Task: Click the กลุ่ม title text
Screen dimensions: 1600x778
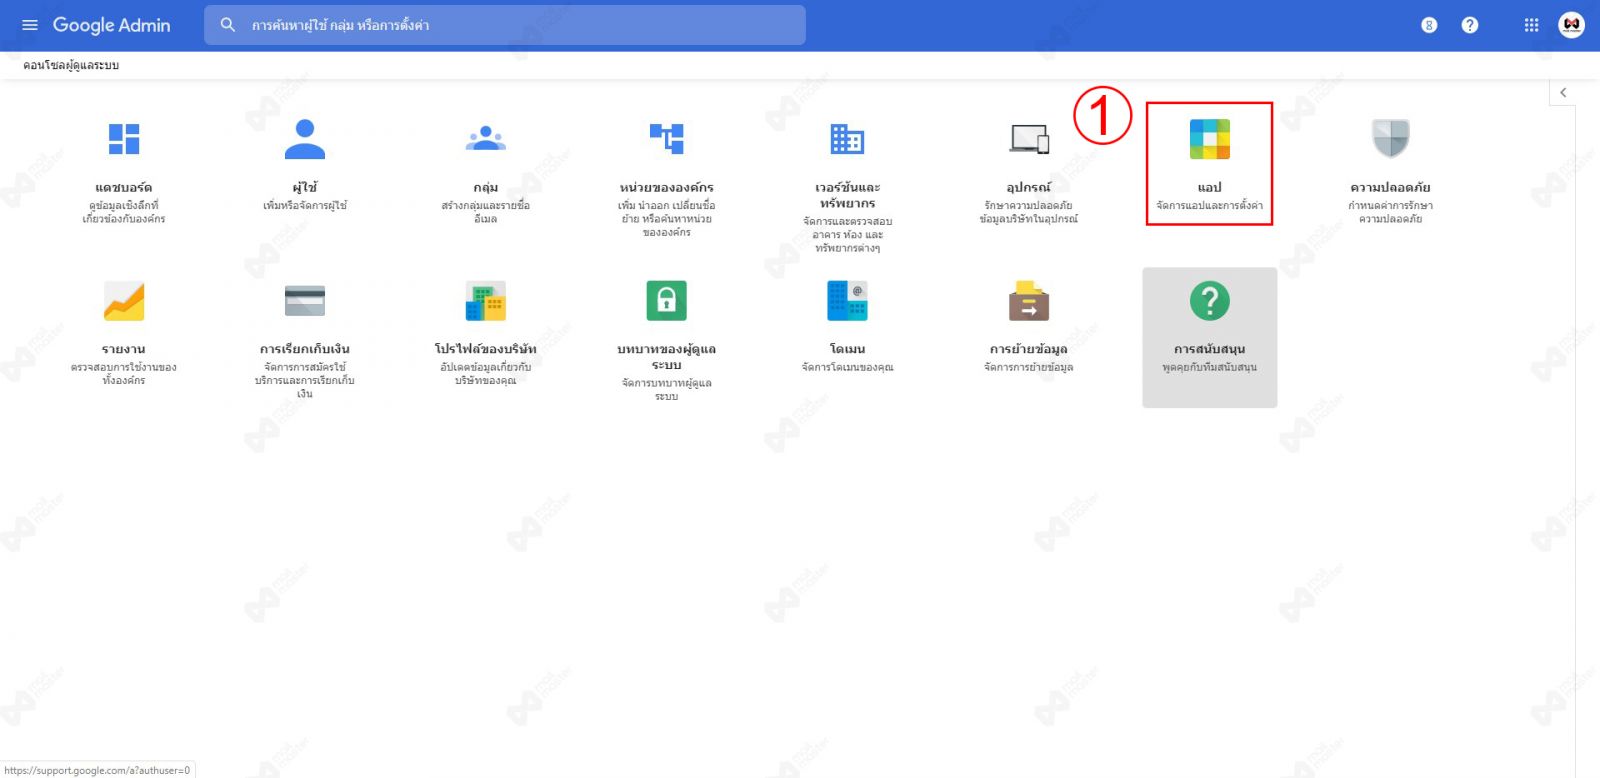Action: coord(486,188)
